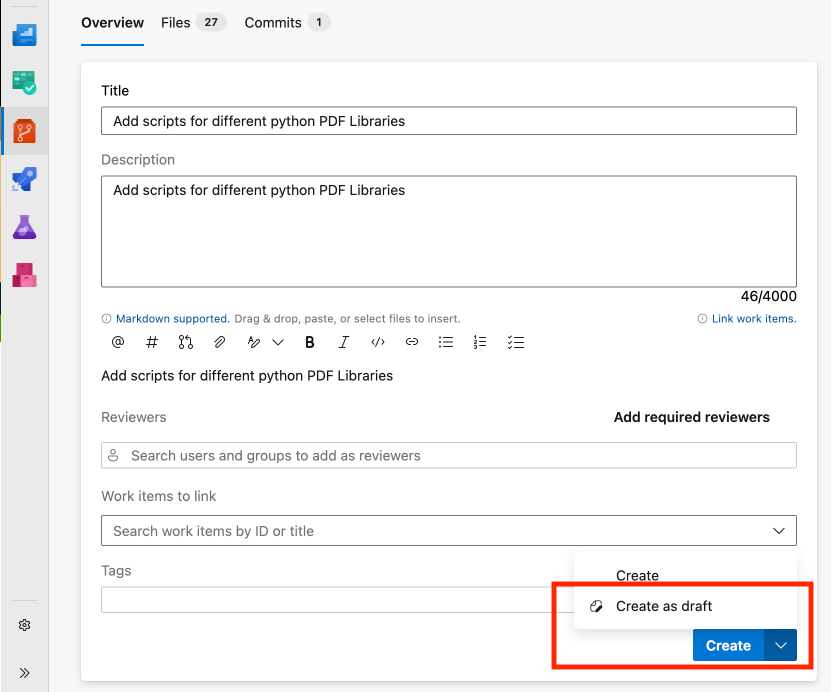Attach a file with the paperclip icon
Screen dimensions: 831x692
219,342
